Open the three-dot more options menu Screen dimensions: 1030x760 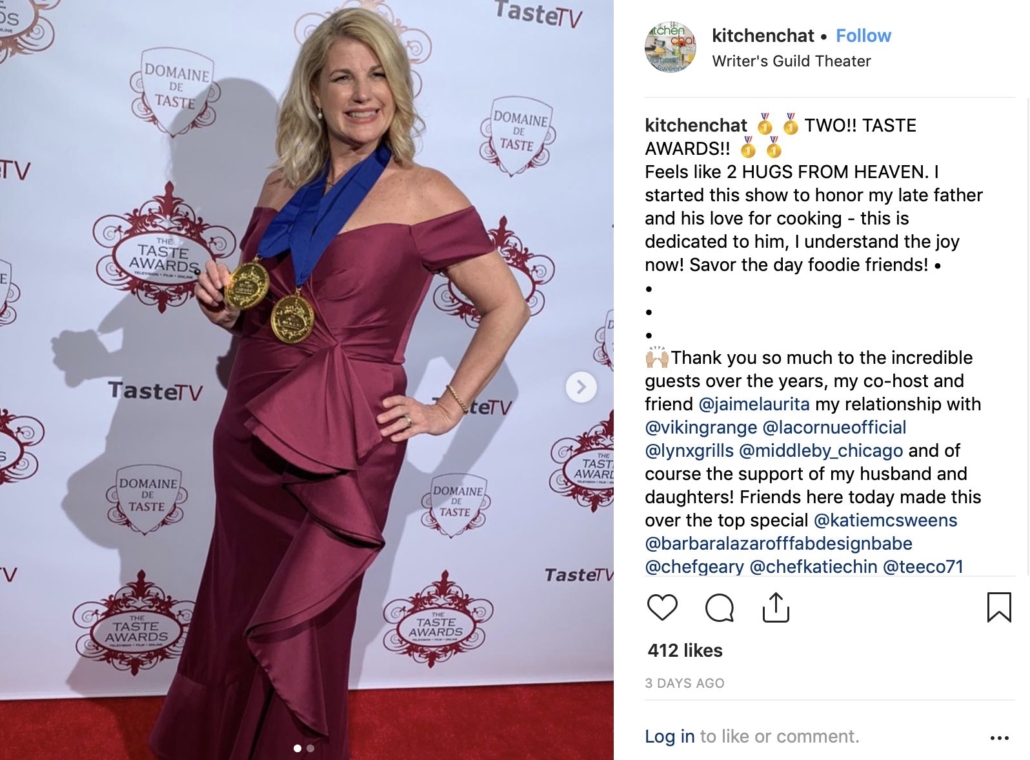pyautogui.click(x=999, y=738)
